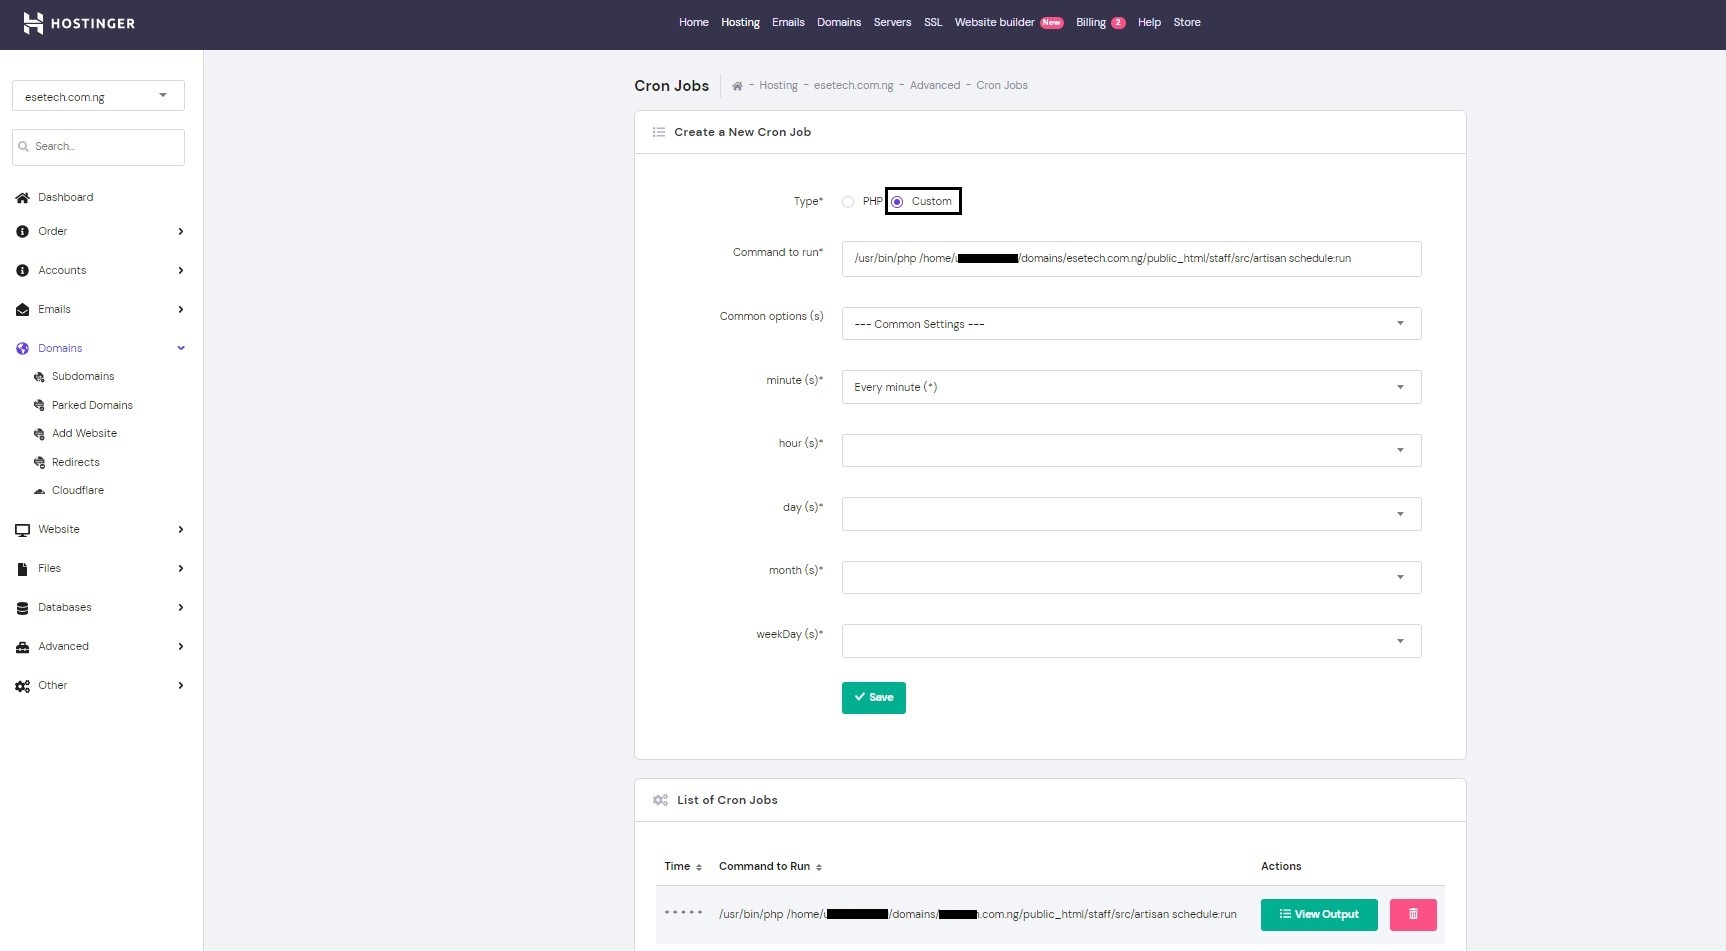Click the Command to run field
The width and height of the screenshot is (1726, 951).
pos(1130,259)
